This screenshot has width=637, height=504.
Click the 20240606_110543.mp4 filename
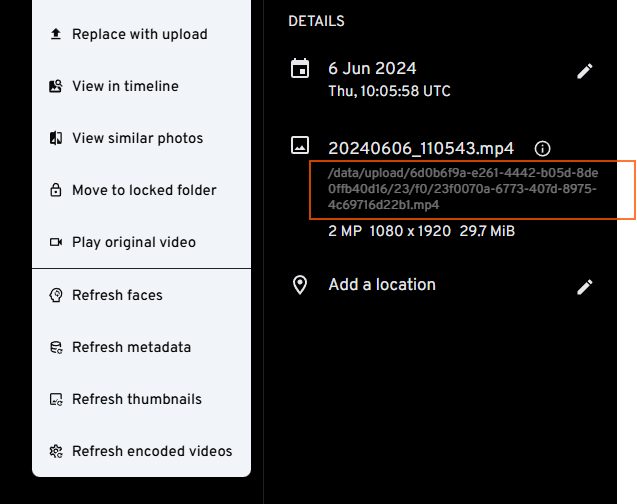[421, 148]
